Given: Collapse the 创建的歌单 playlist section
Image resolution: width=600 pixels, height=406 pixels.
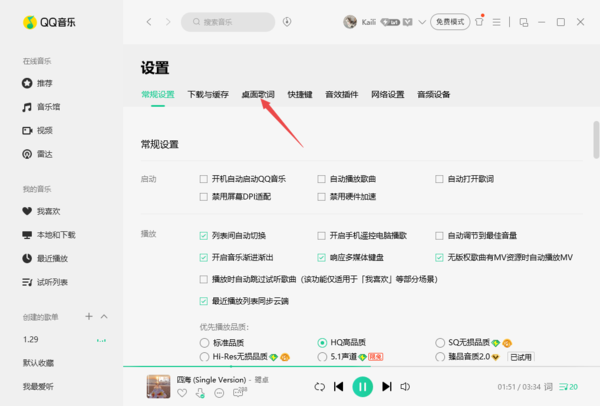Looking at the screenshot, I should 104,316.
